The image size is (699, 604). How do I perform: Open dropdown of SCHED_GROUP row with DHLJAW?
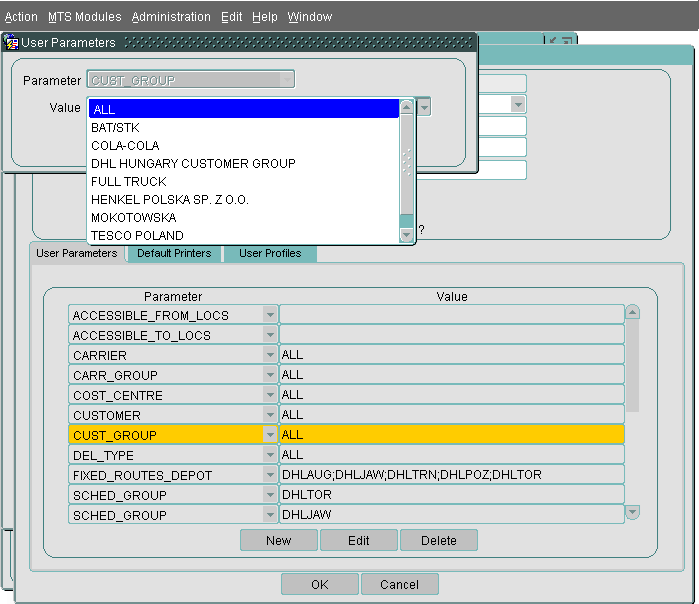[270, 515]
